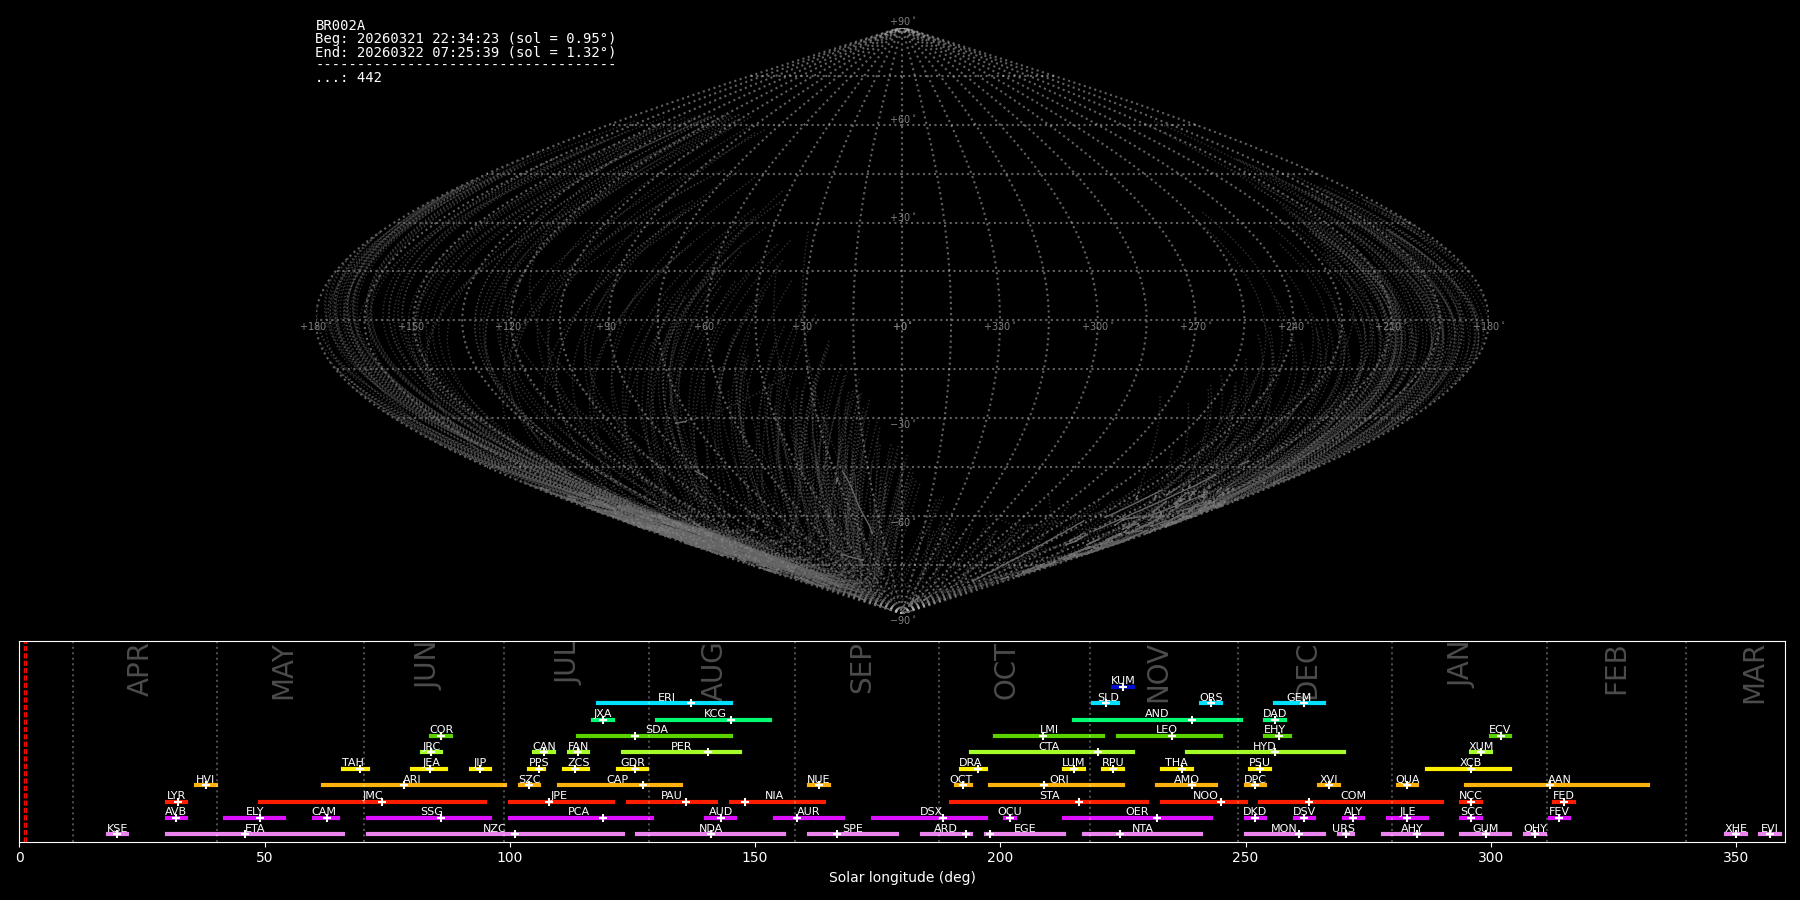Click the PCA shower label

click(578, 812)
